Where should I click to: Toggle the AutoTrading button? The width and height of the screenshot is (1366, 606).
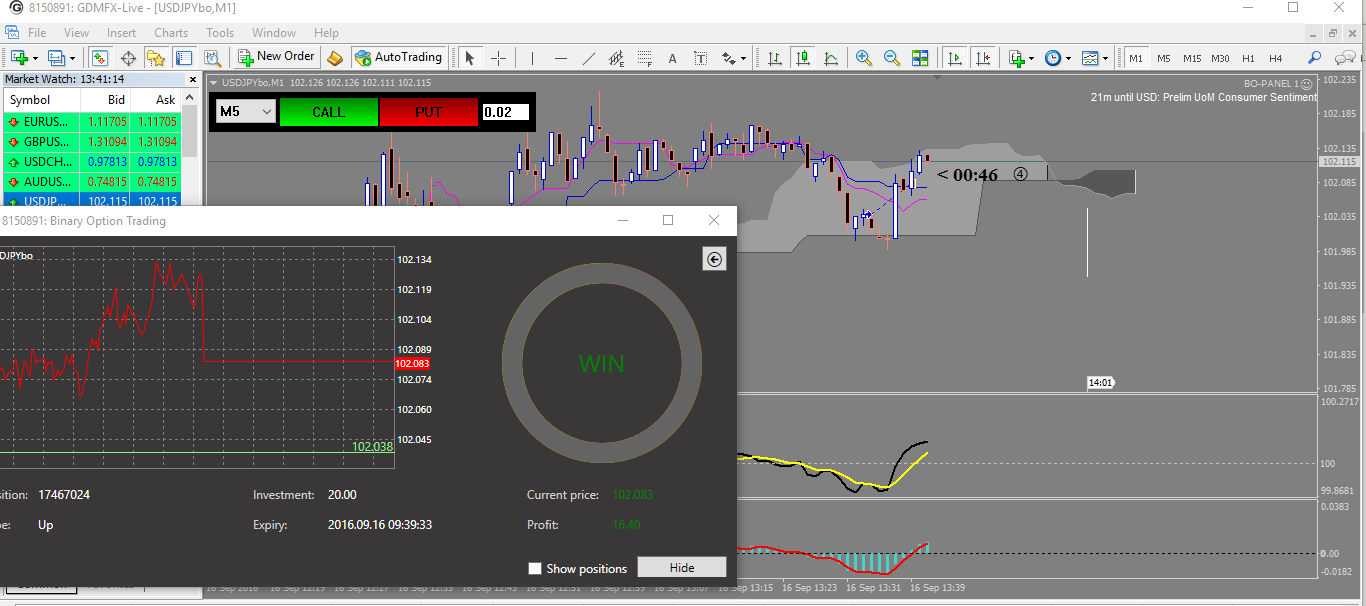pos(398,57)
